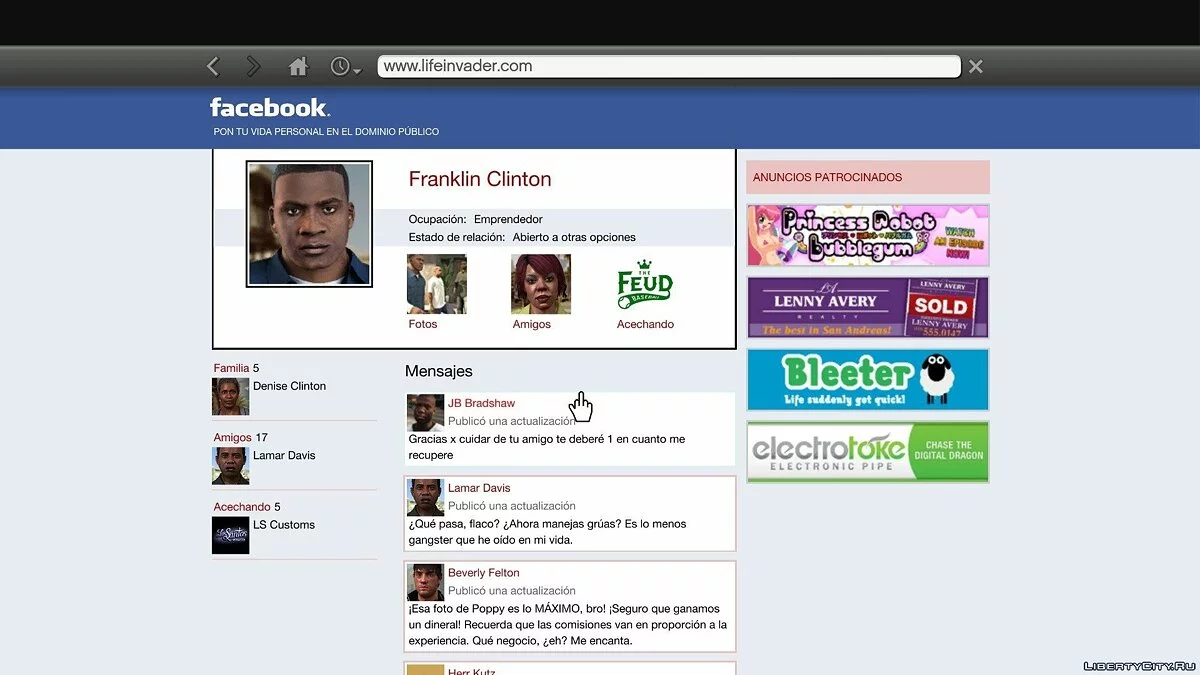
Task: Click the browser forward arrow
Action: [254, 67]
